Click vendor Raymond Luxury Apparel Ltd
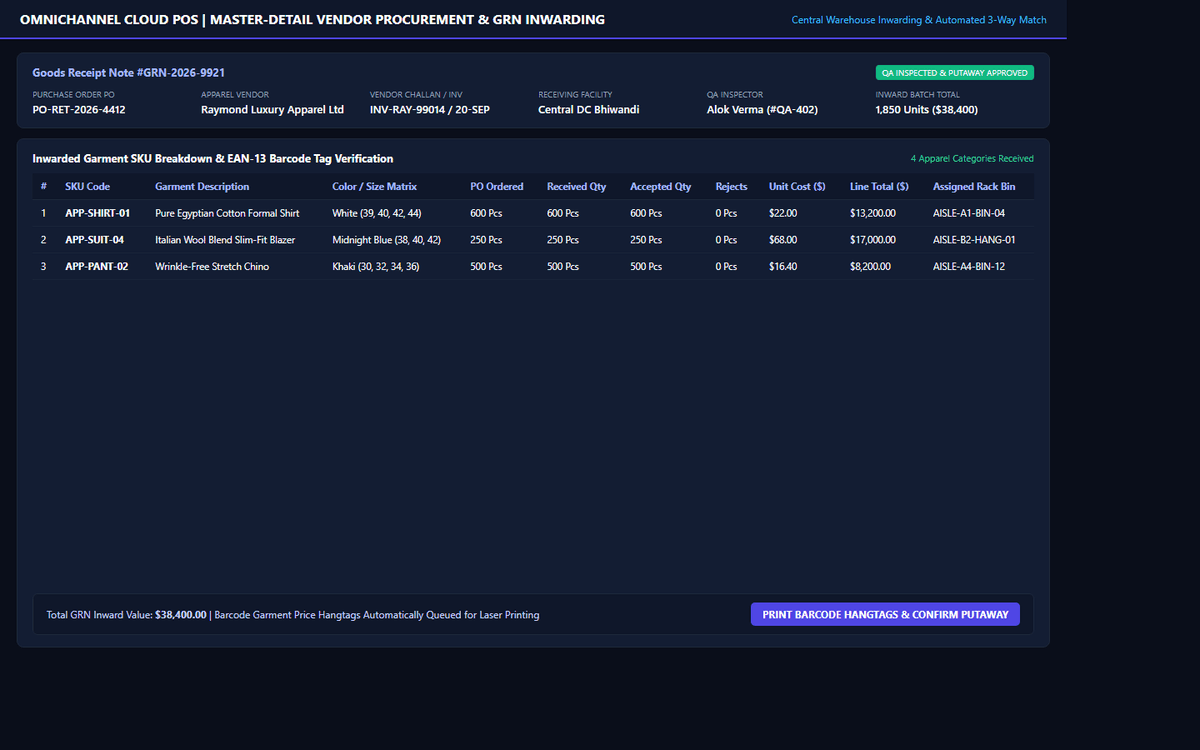Viewport: 1200px width, 750px height. coord(272,110)
